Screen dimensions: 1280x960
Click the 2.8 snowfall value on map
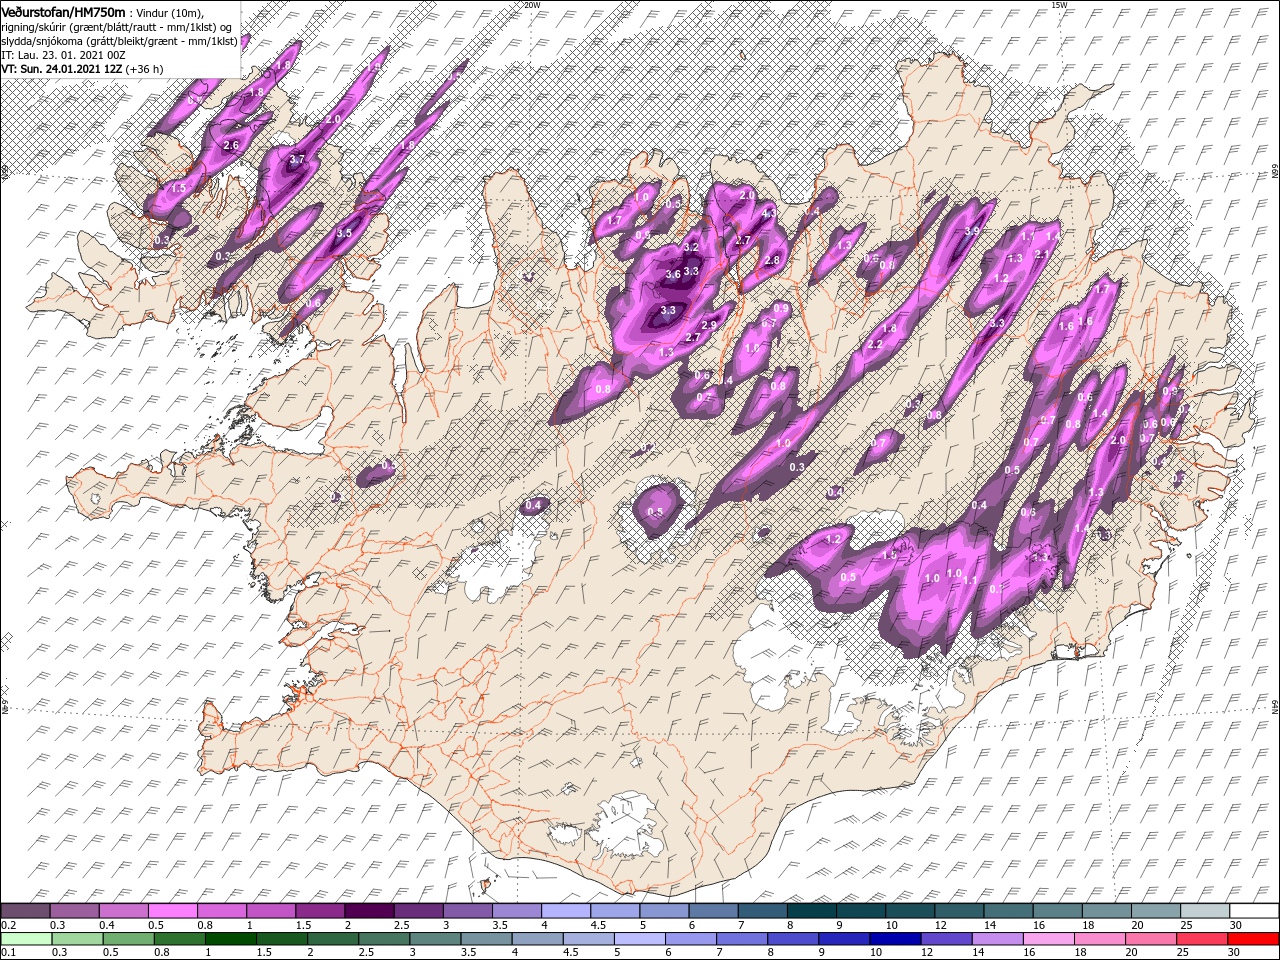[x=771, y=260]
